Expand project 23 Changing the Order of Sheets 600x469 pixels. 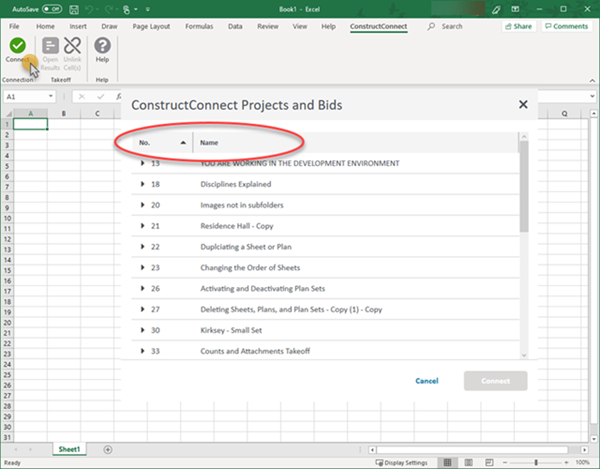point(142,267)
